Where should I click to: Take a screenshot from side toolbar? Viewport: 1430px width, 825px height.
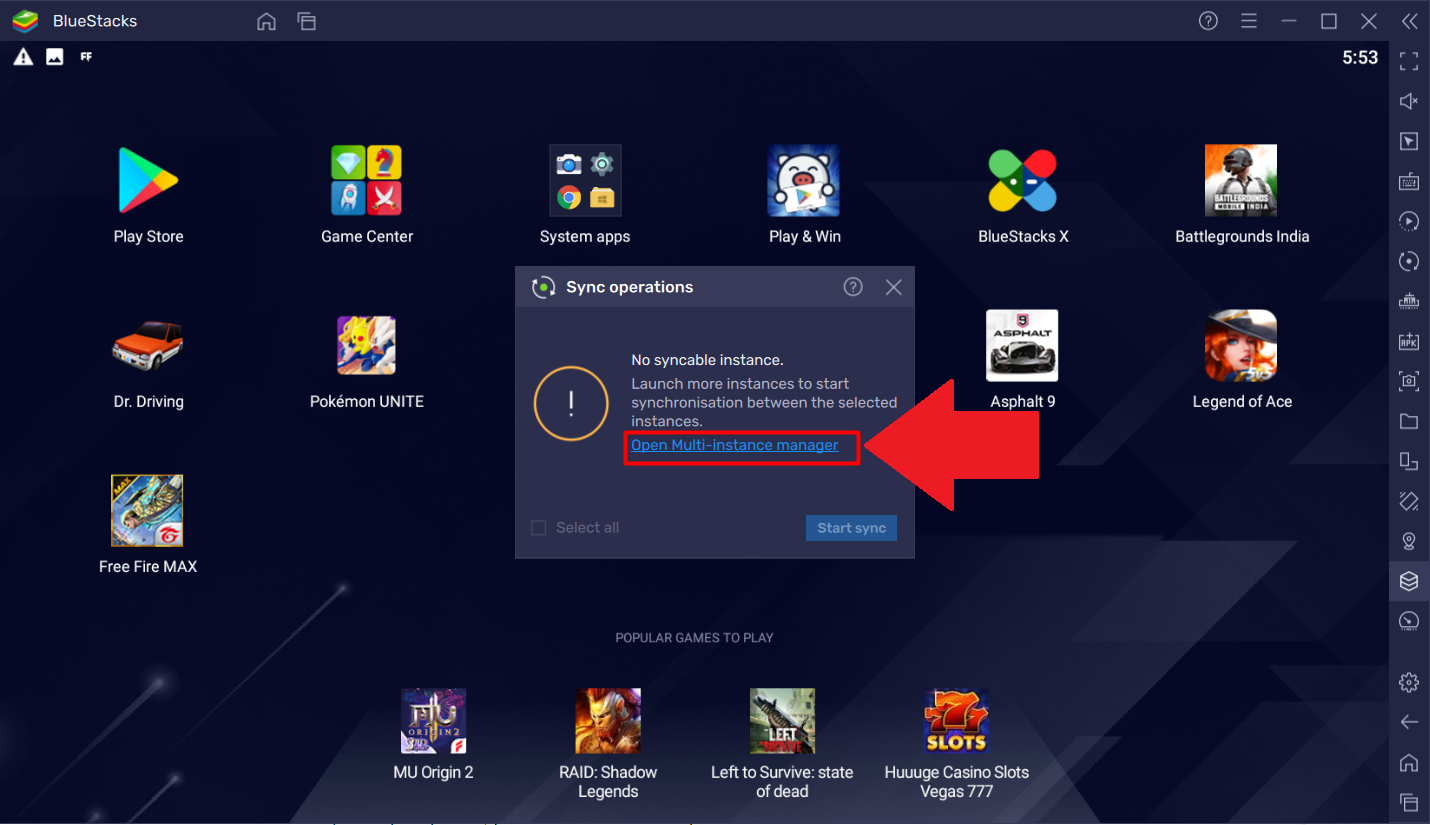pyautogui.click(x=1409, y=381)
